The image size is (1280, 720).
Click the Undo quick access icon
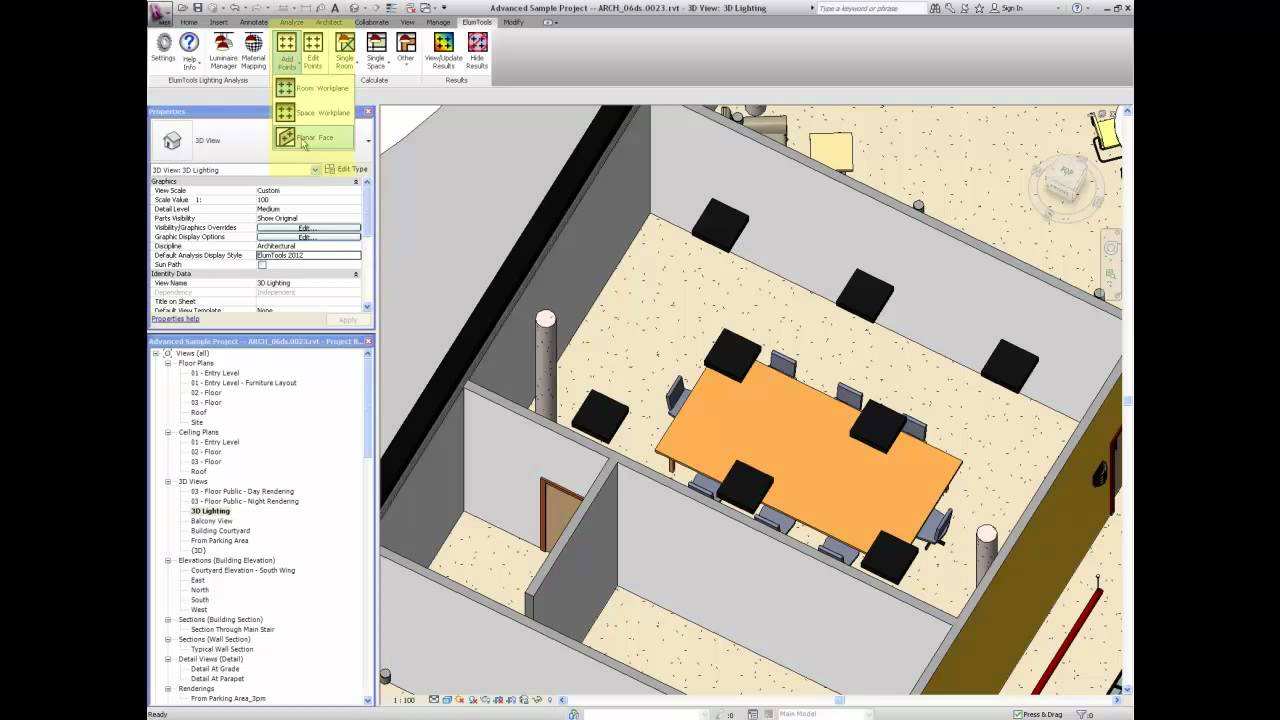236,8
